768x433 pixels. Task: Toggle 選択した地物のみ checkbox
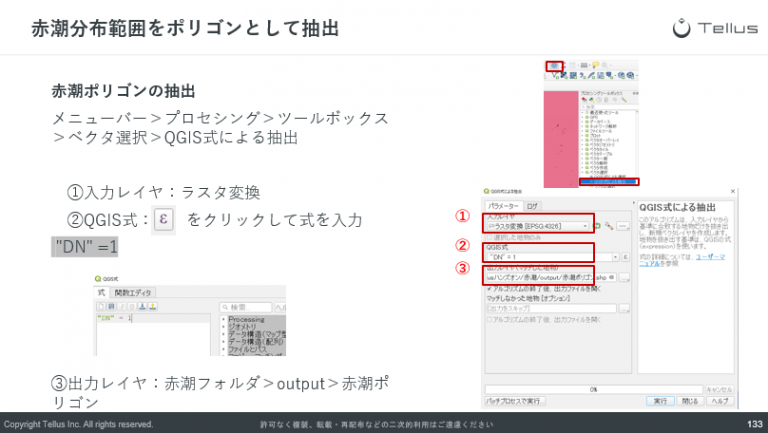490,238
